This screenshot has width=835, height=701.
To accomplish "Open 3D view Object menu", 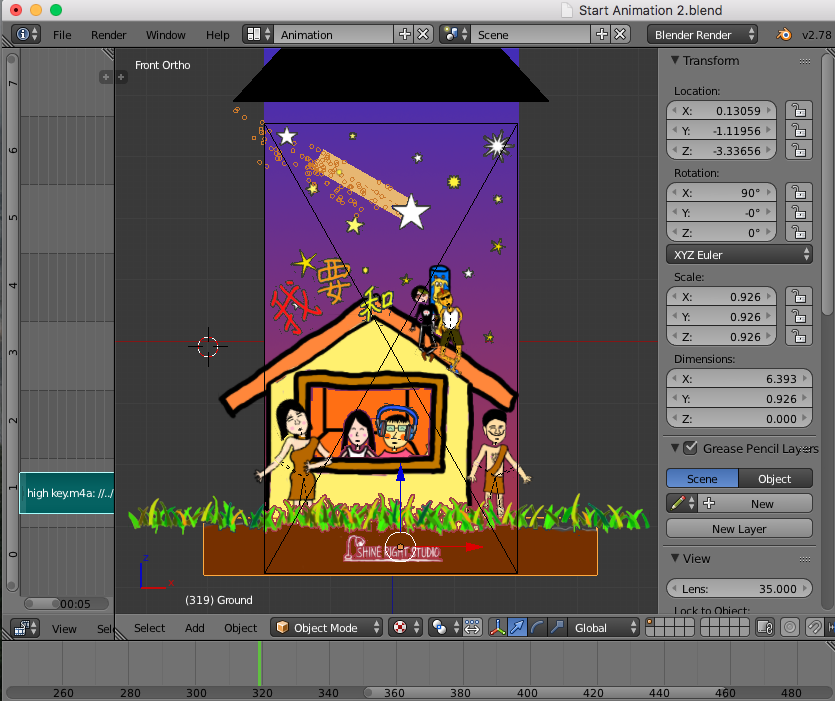I will (240, 627).
